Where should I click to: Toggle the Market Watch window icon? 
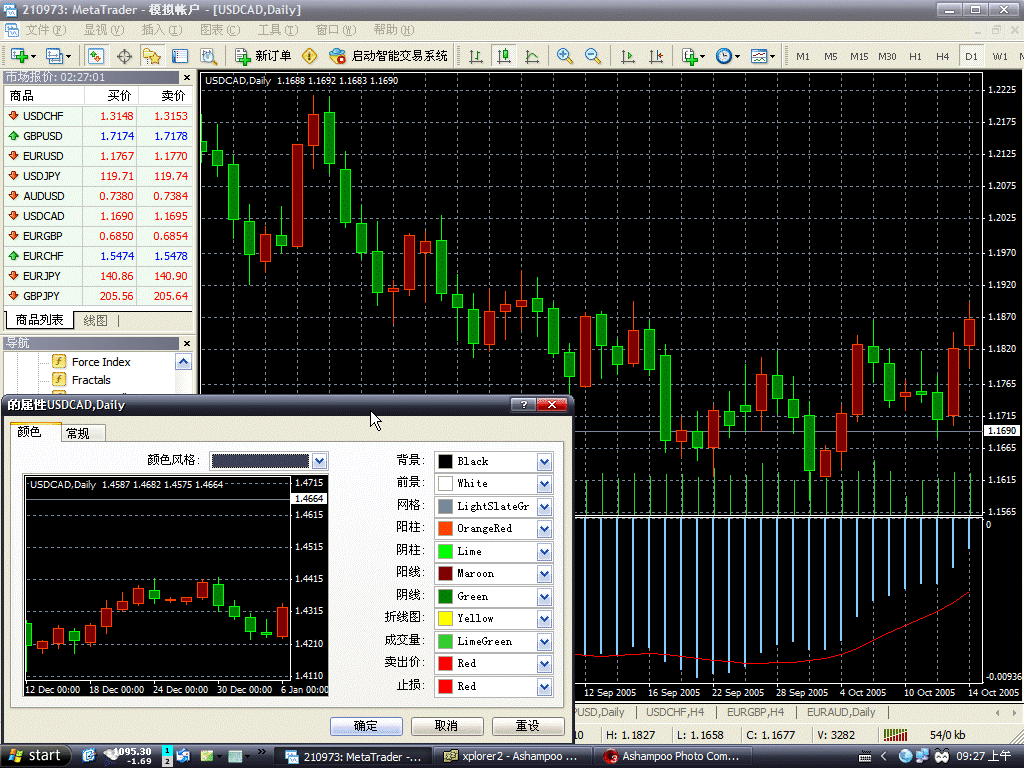tap(96, 56)
